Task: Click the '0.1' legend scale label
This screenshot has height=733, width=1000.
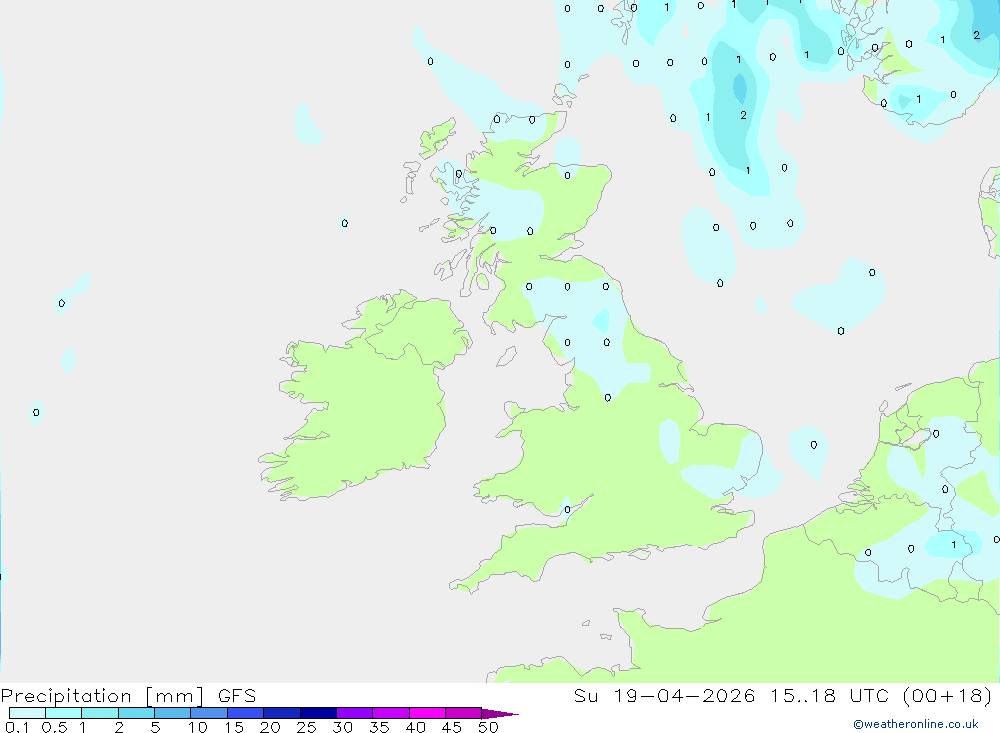Action: (x=17, y=727)
